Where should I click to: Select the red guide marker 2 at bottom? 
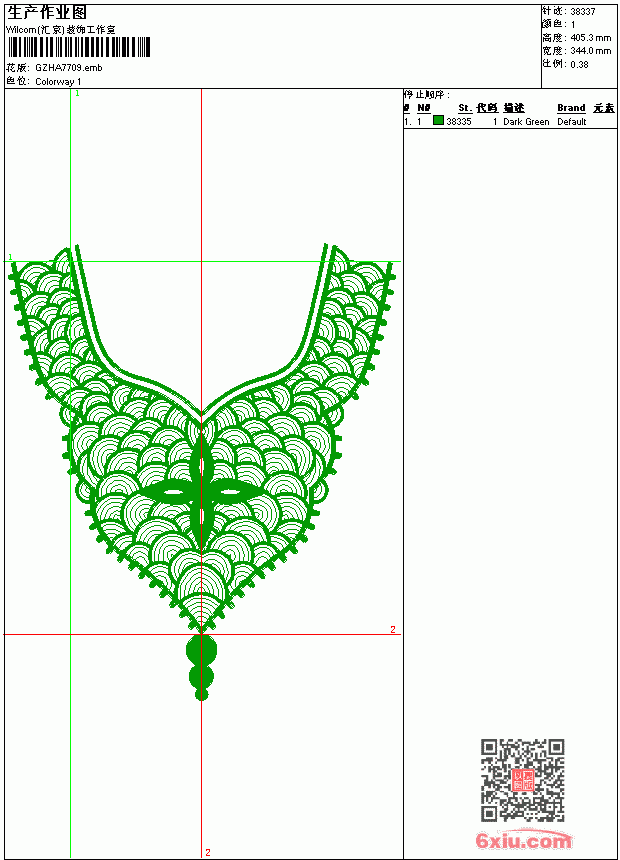[x=208, y=852]
